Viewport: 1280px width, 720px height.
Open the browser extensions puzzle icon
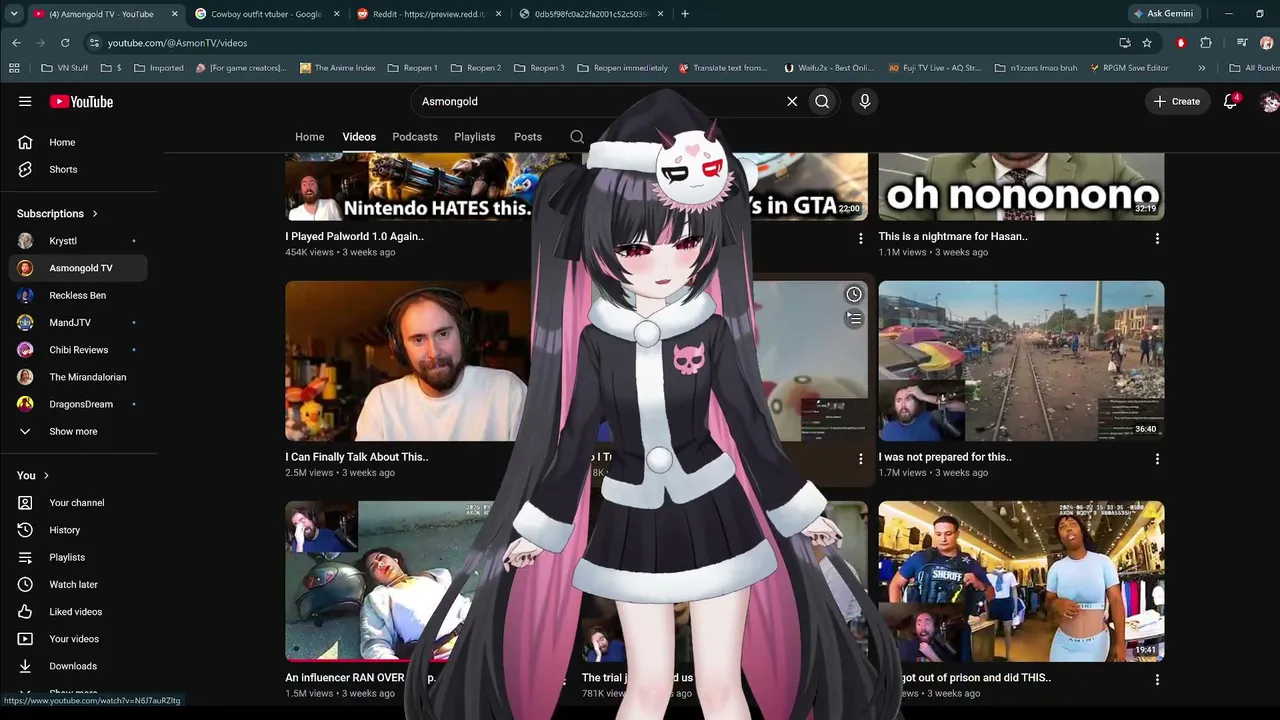coord(1206,43)
